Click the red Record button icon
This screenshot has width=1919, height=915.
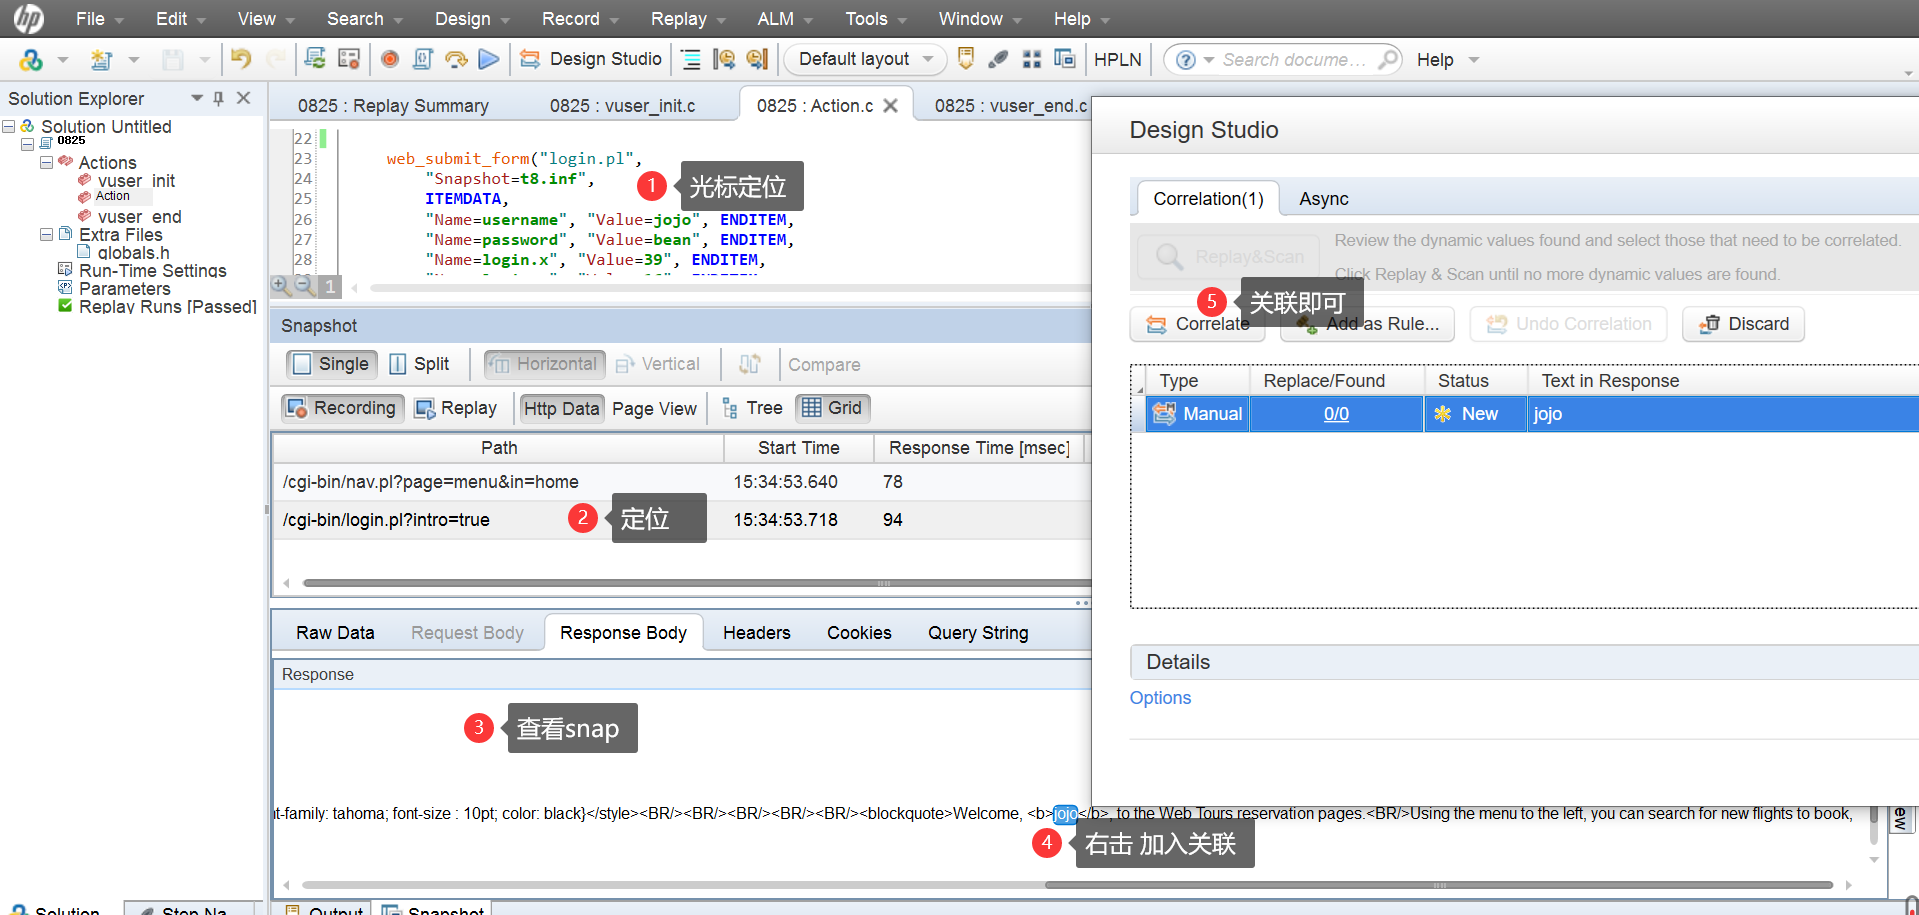pos(390,59)
